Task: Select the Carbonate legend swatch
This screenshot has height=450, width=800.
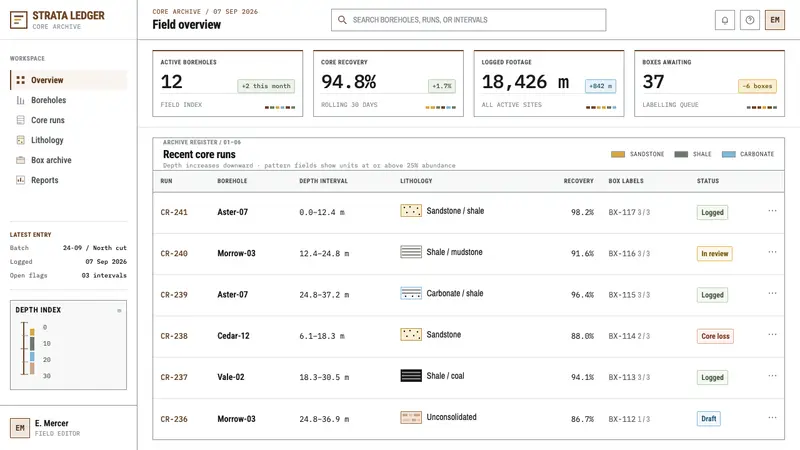Action: (729, 154)
